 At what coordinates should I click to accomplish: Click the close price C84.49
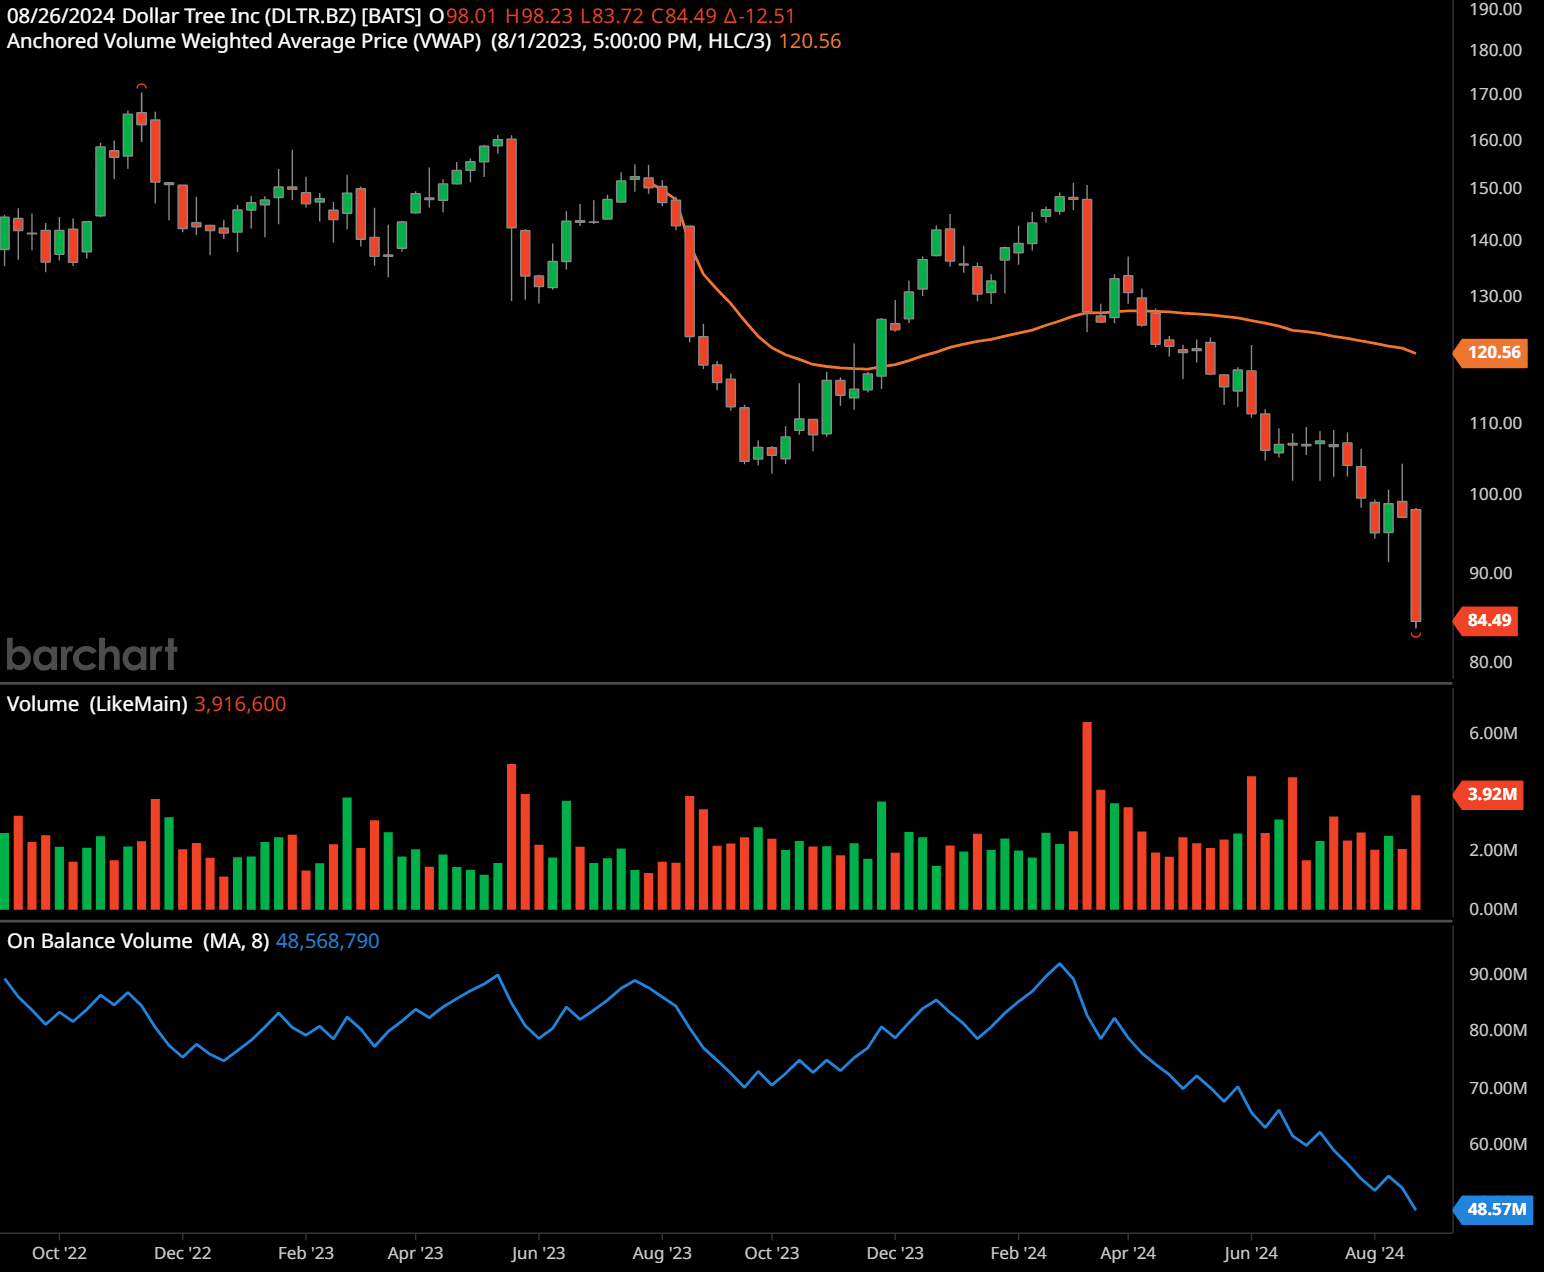(x=684, y=16)
